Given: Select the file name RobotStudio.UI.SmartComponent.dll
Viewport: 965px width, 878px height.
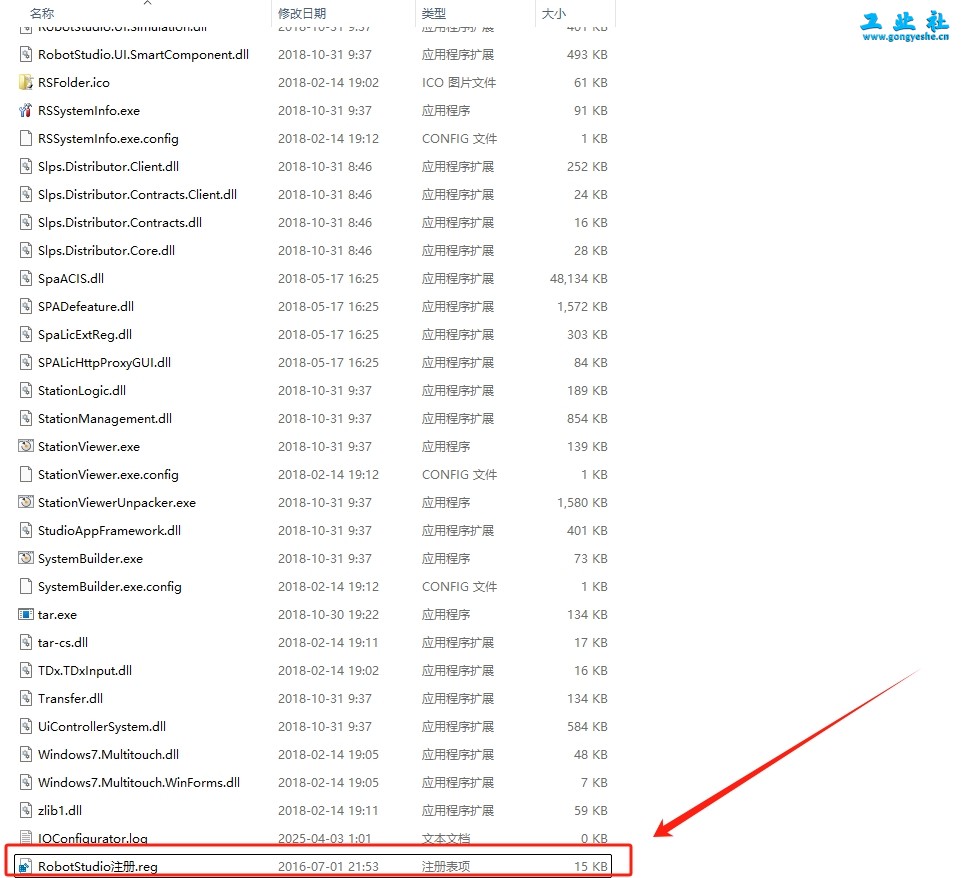Looking at the screenshot, I should click(143, 55).
